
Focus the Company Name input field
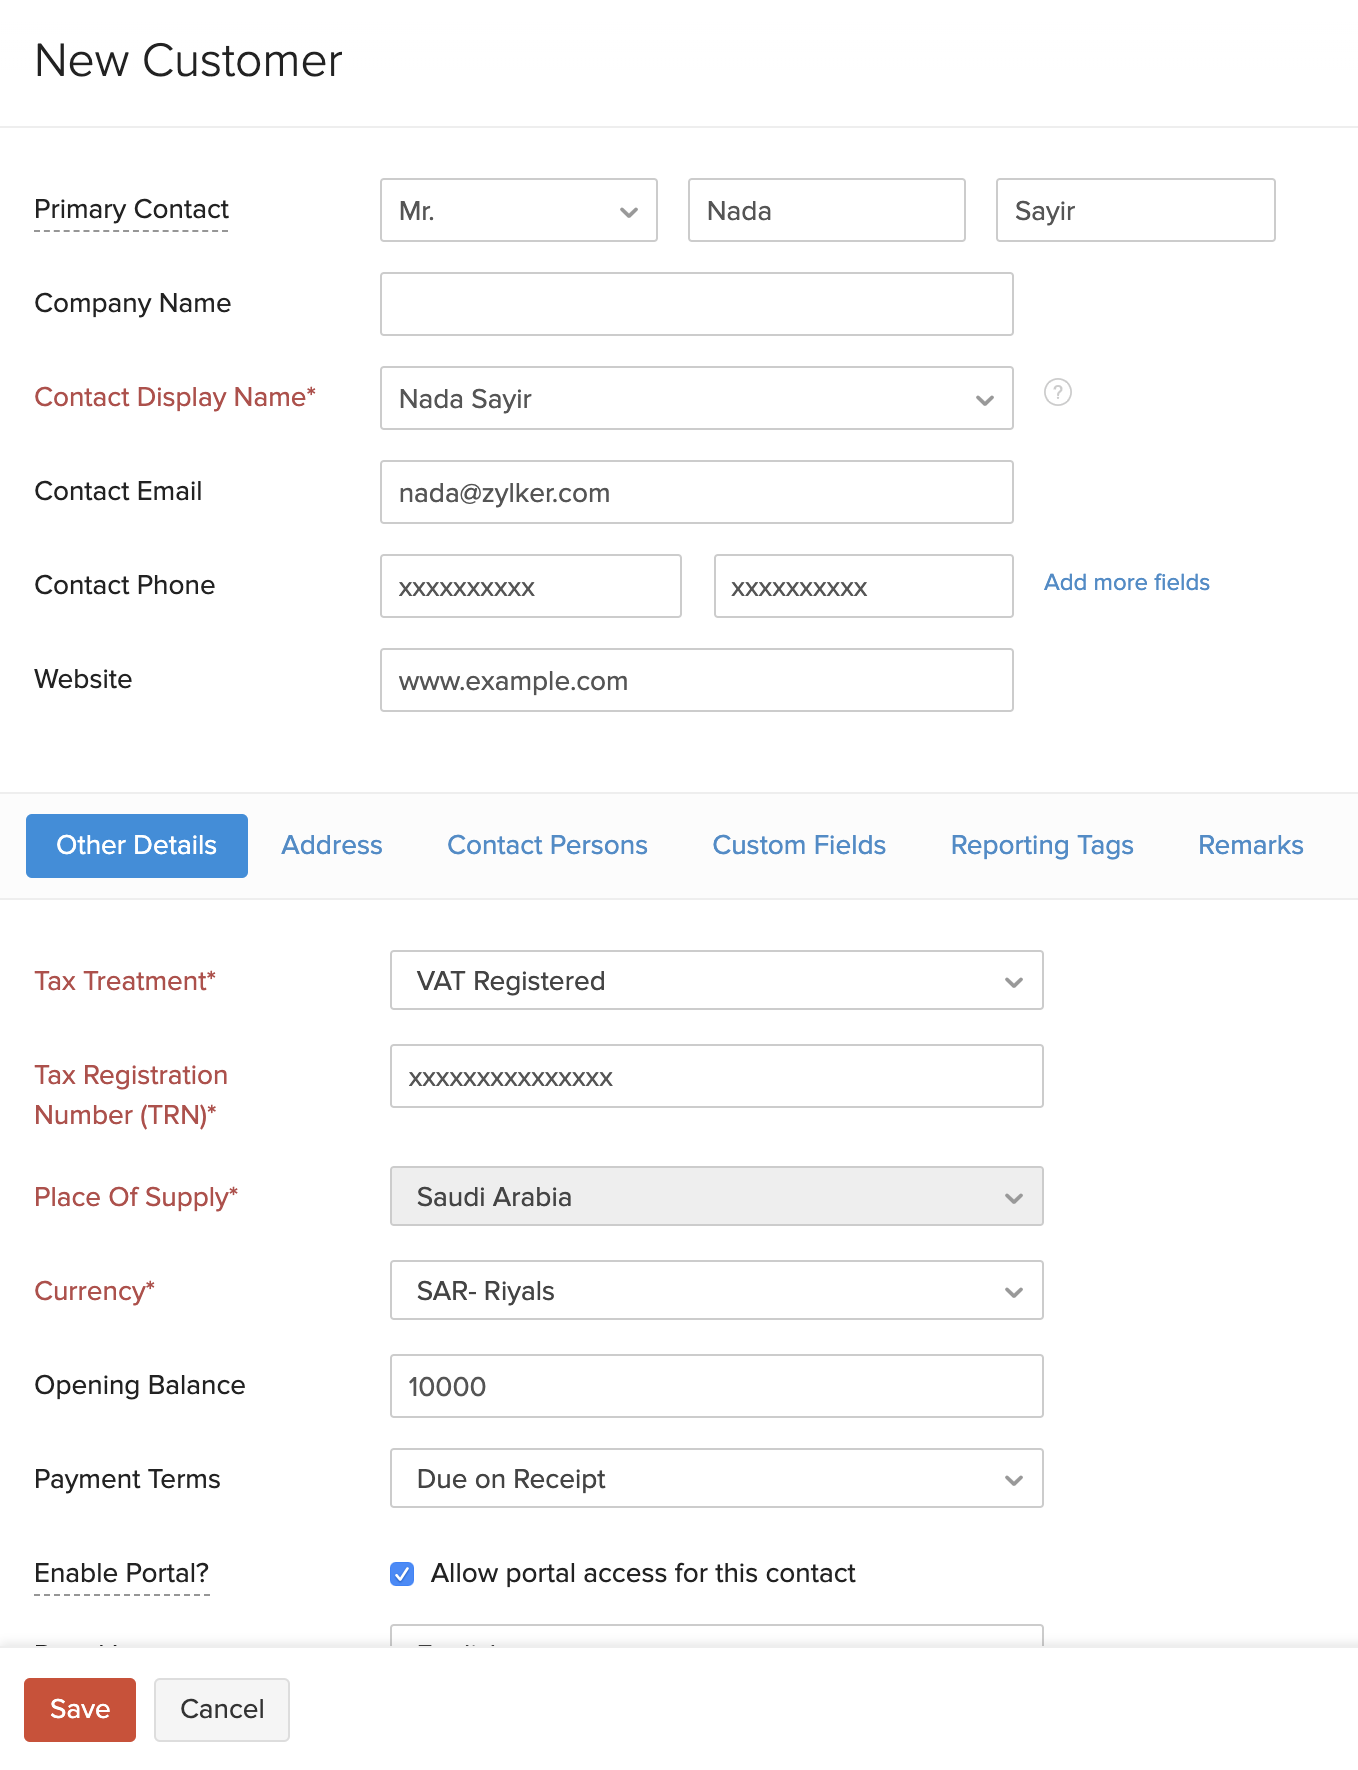(696, 305)
